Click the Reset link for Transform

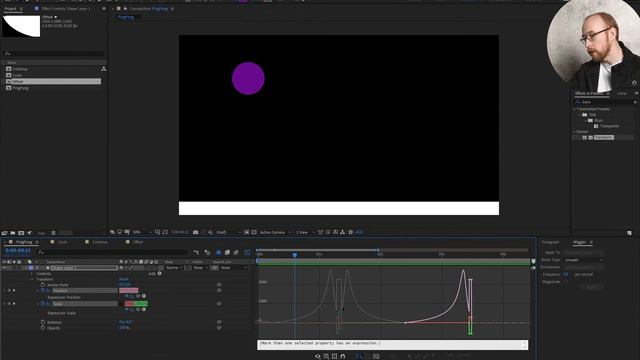124,279
